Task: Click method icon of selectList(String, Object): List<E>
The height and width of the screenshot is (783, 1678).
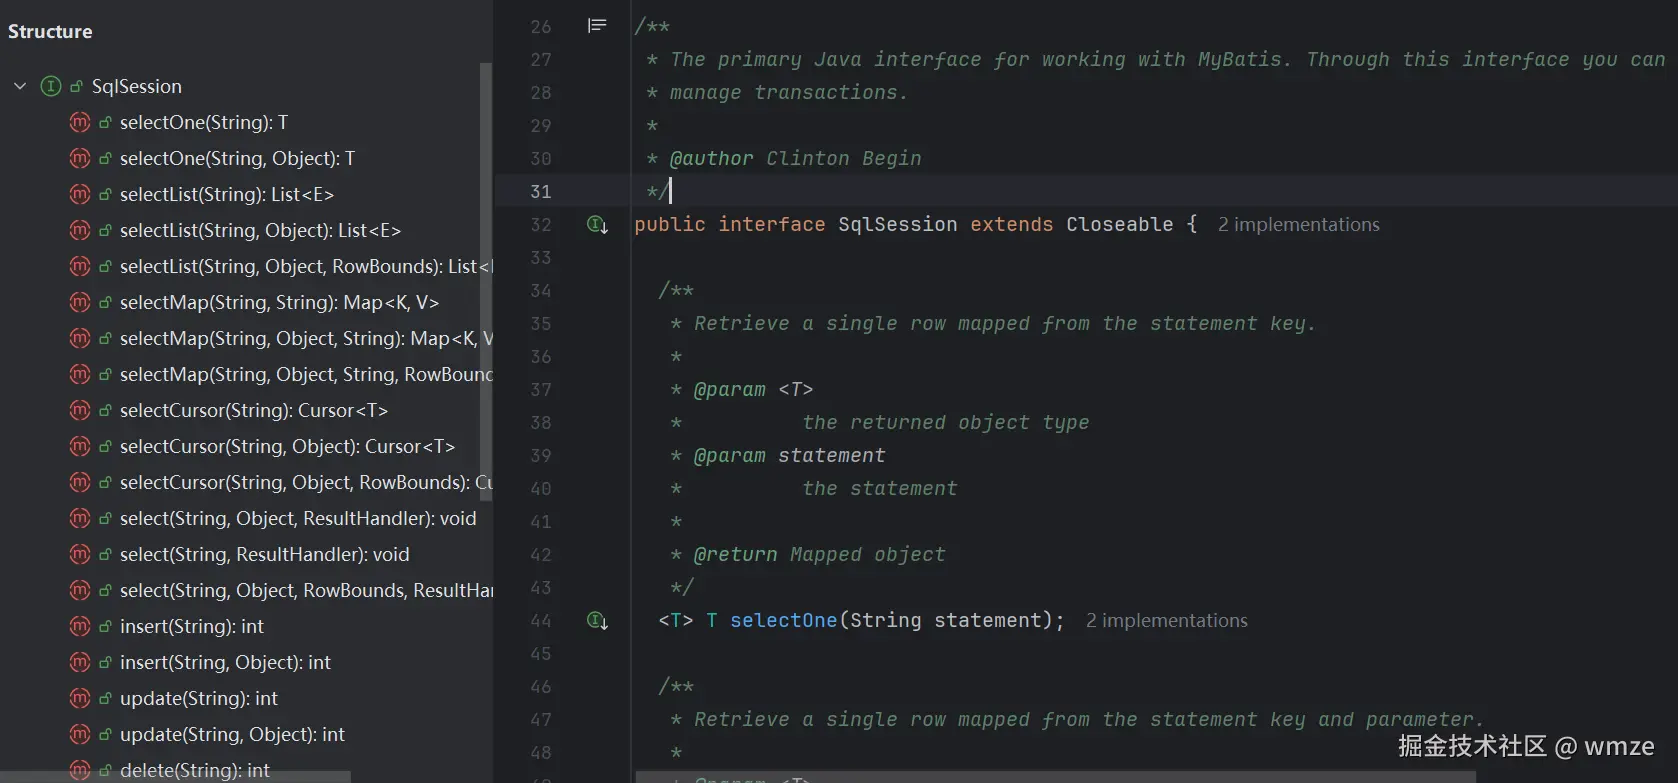Action: 80,230
